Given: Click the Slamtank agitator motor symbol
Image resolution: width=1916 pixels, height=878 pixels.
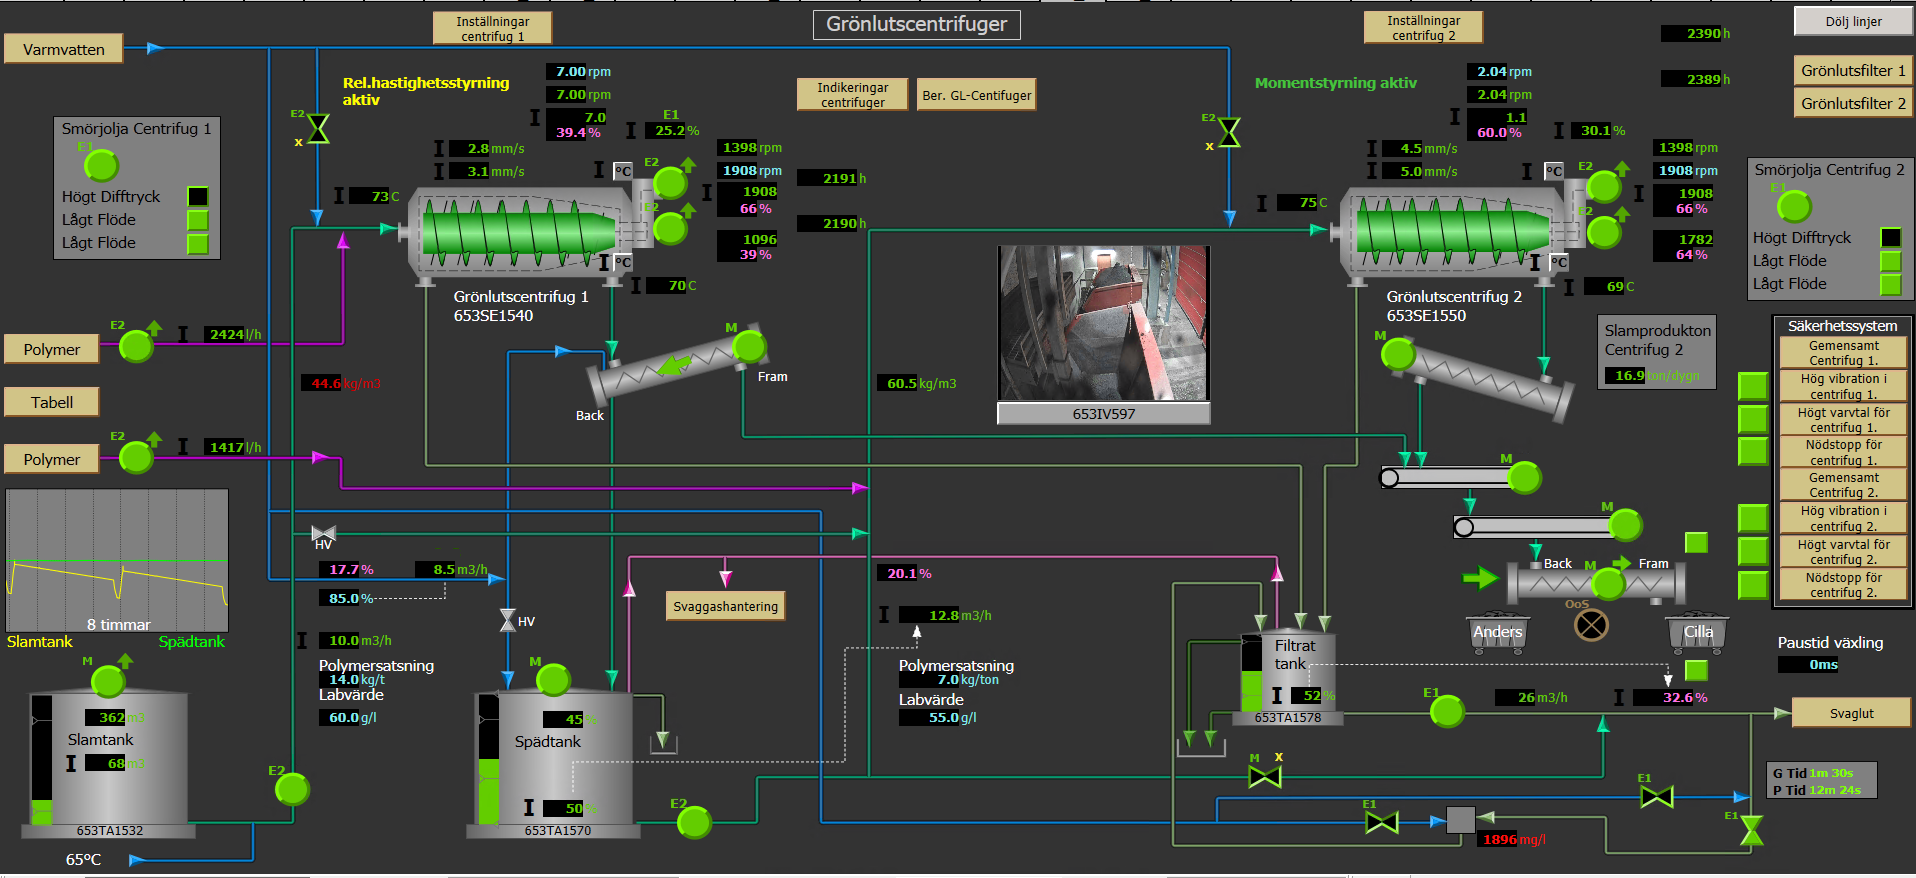Looking at the screenshot, I should 108,681.
